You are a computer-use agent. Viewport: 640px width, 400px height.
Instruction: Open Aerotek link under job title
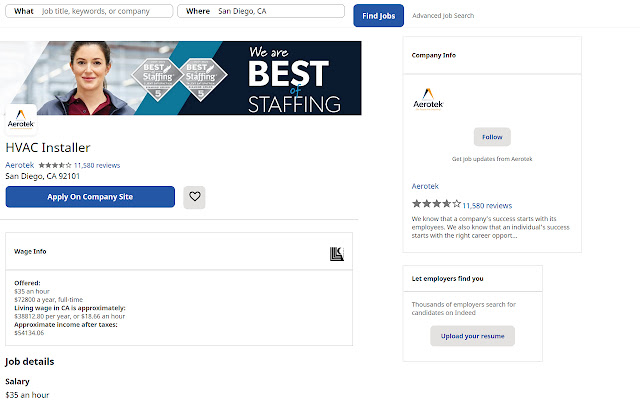[20, 165]
